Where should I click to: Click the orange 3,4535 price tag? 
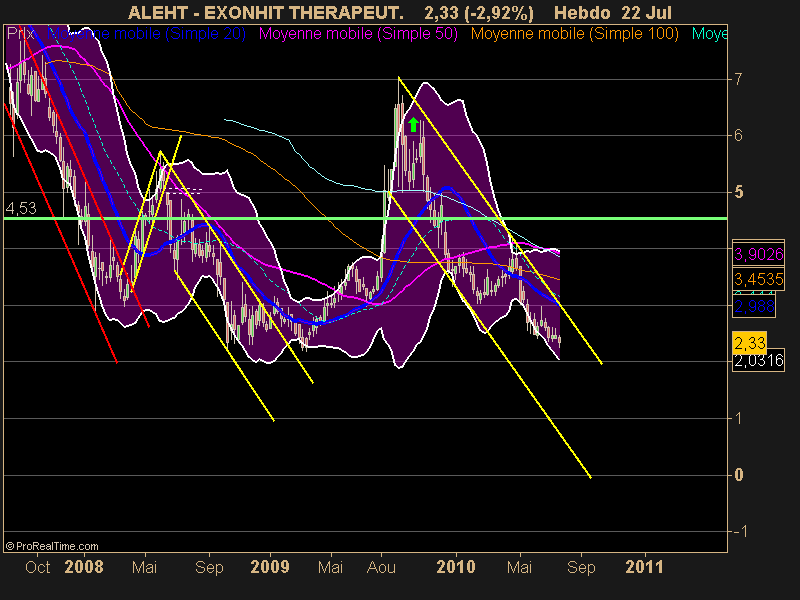pos(758,279)
